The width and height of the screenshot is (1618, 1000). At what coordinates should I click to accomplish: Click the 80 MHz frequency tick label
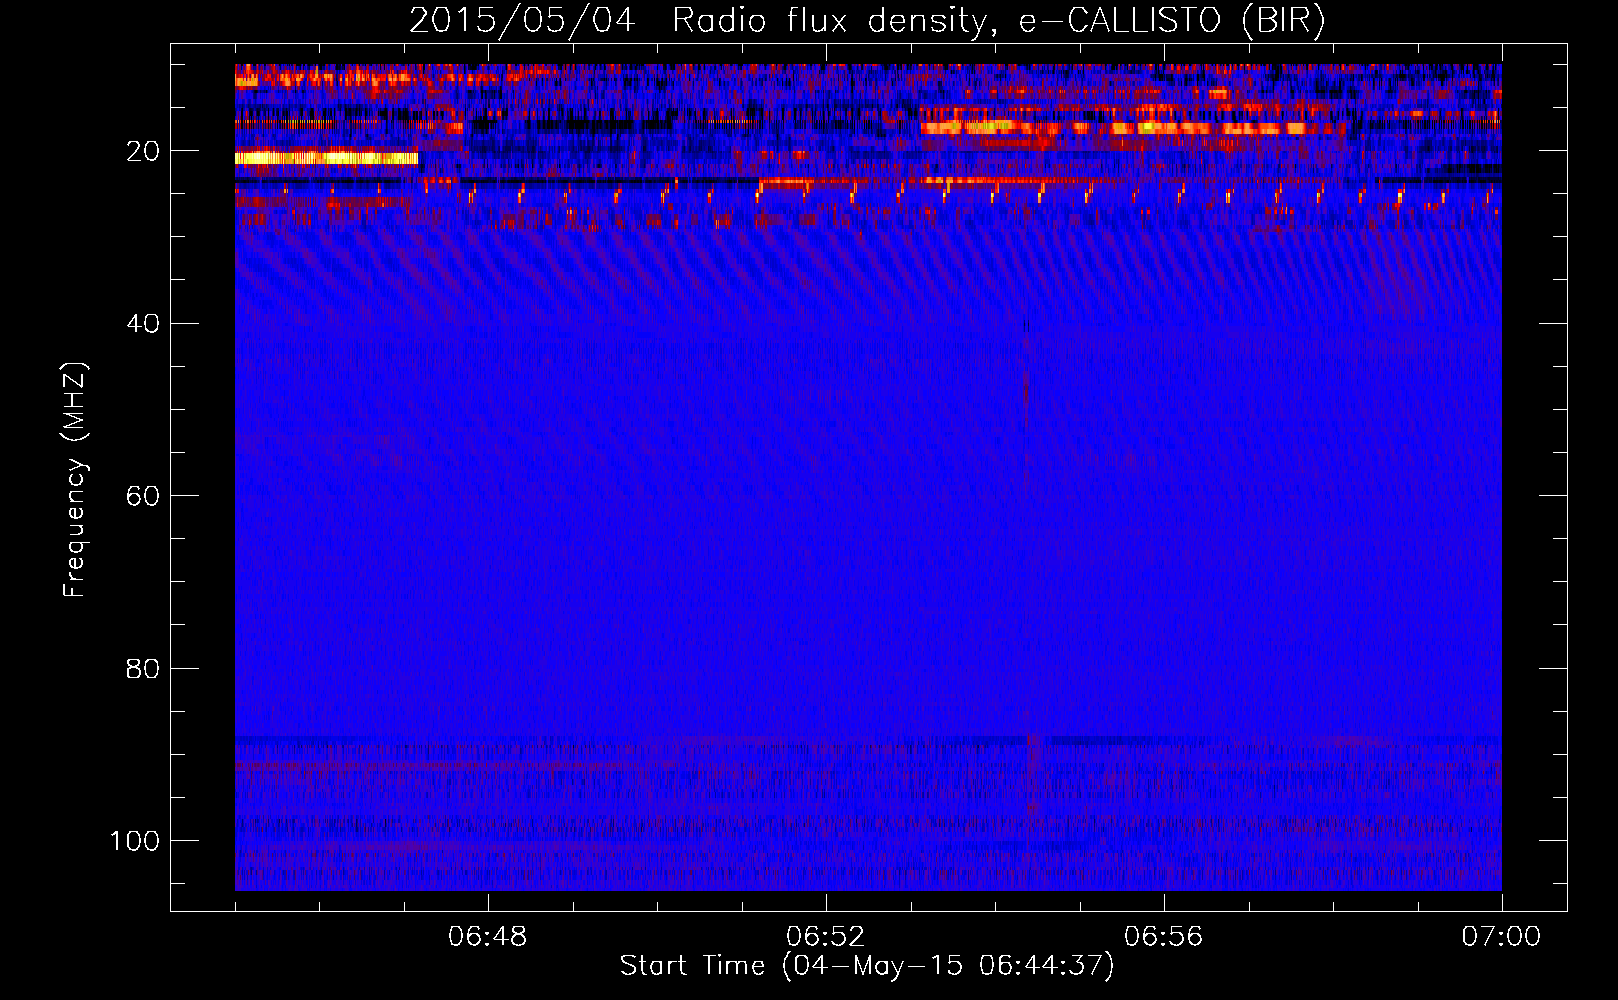(143, 668)
